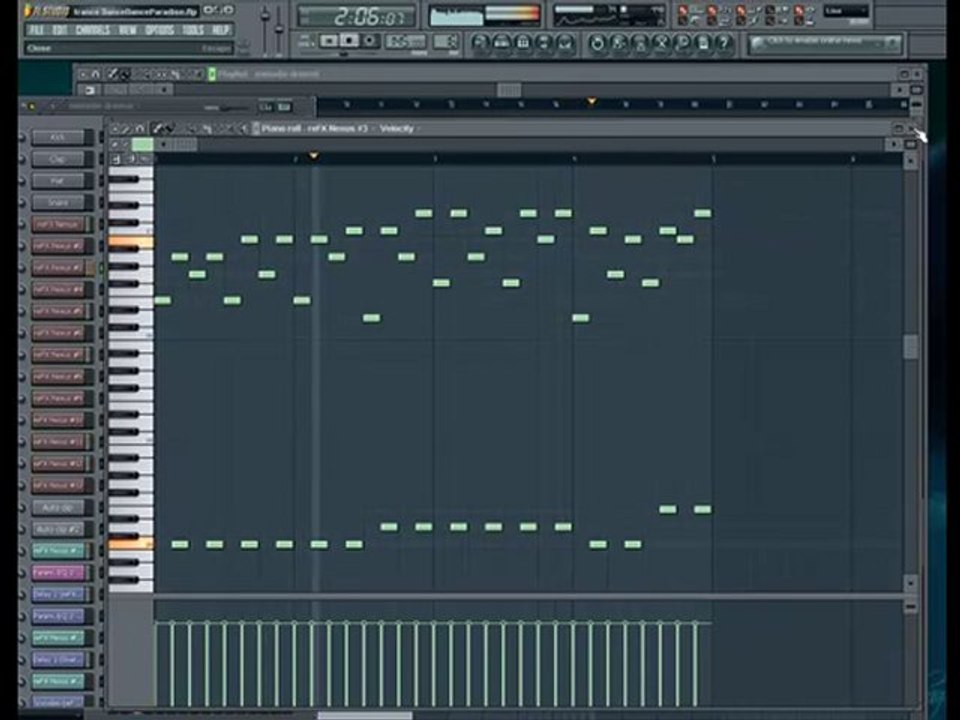Open the Browser shortcut icon

click(x=544, y=42)
